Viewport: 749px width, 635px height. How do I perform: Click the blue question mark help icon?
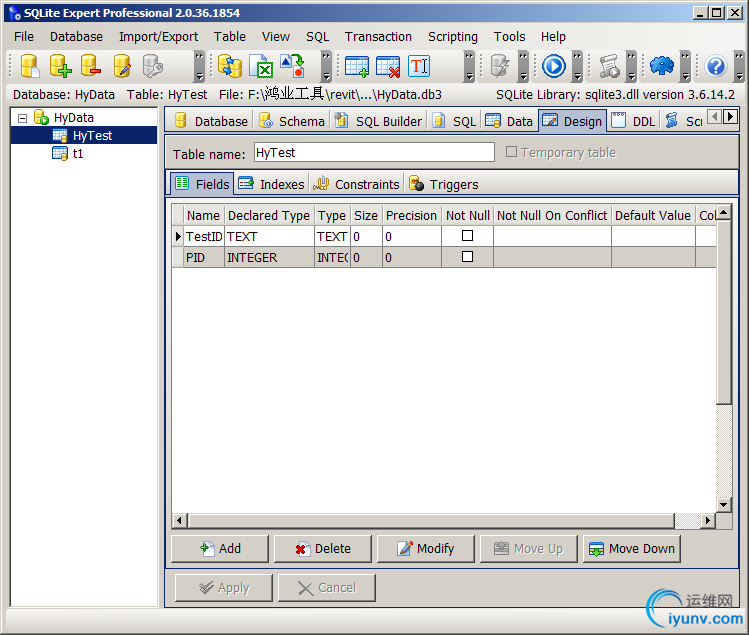(x=716, y=66)
